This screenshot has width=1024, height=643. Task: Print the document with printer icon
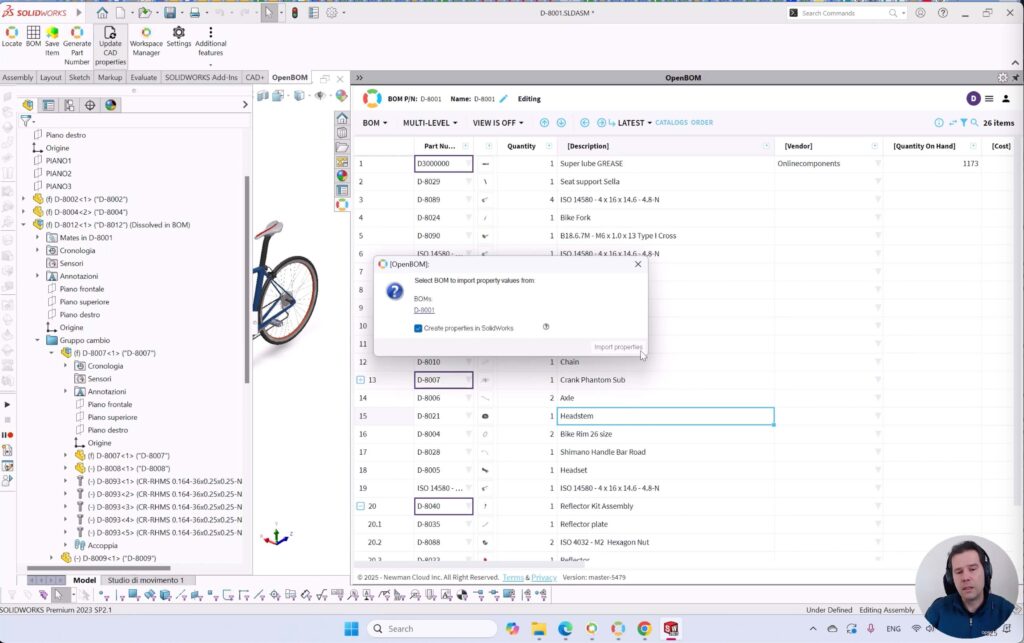(195, 12)
